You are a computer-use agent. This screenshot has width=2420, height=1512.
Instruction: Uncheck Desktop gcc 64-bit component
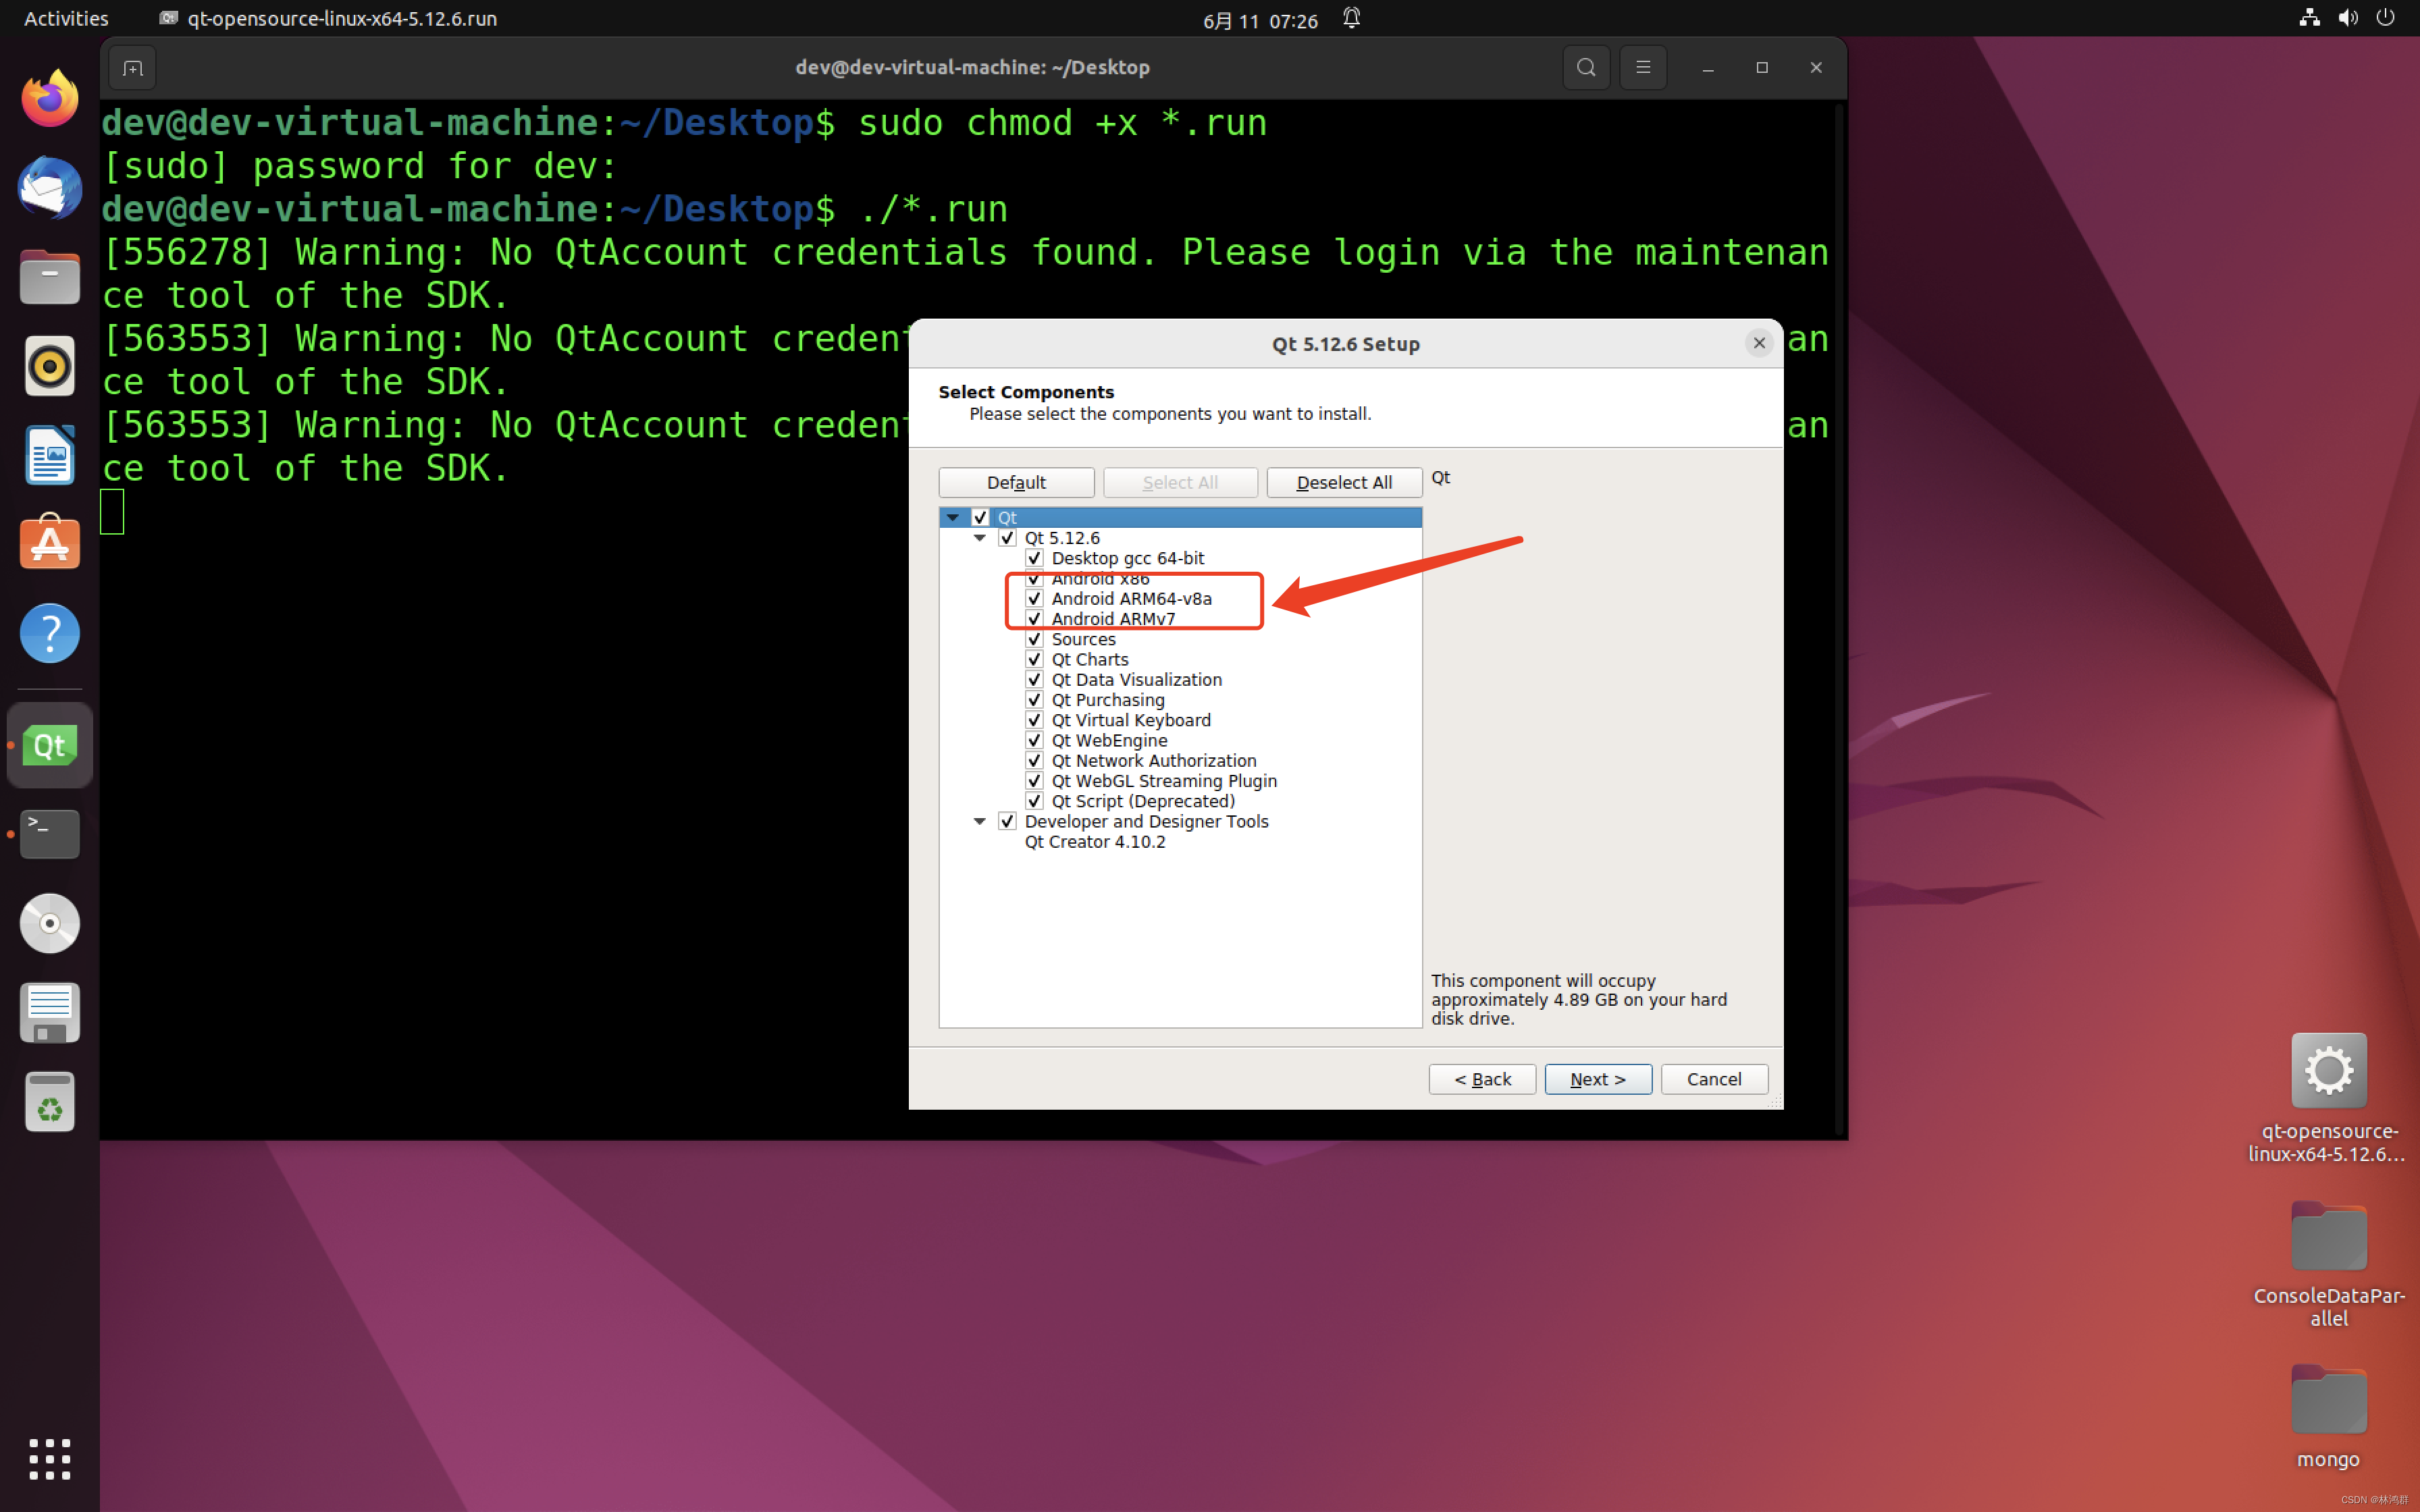(1034, 558)
